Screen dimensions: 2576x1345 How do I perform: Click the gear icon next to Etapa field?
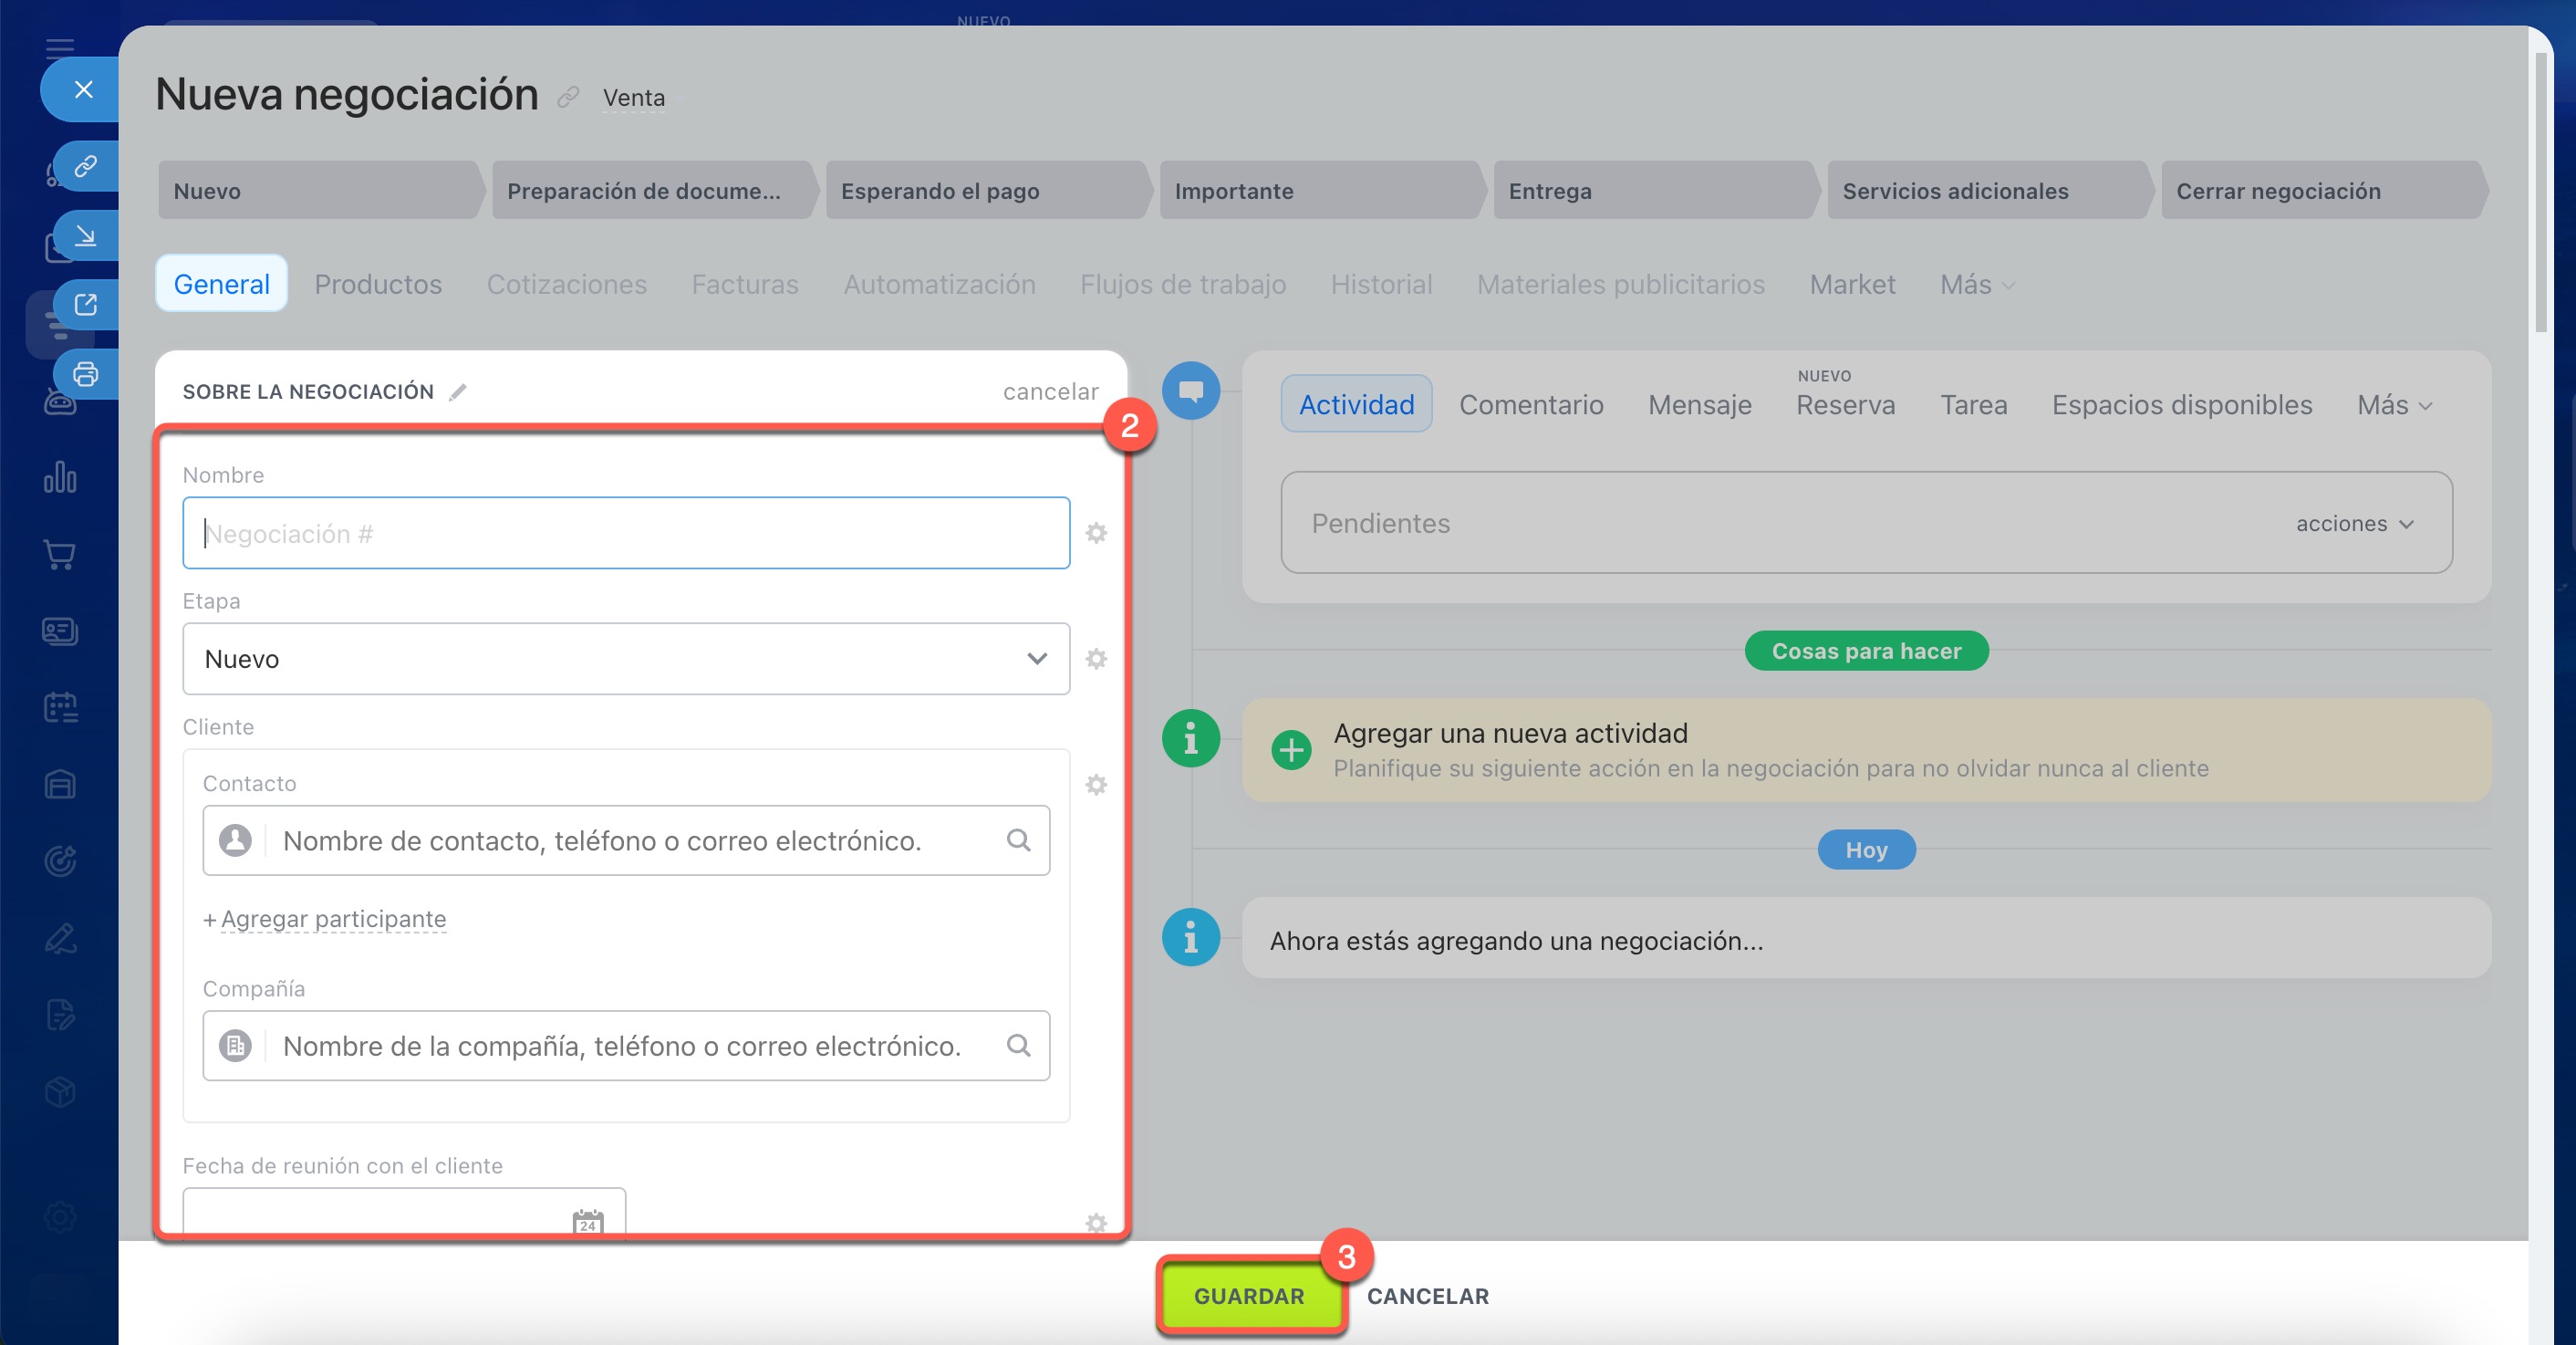(x=1096, y=659)
